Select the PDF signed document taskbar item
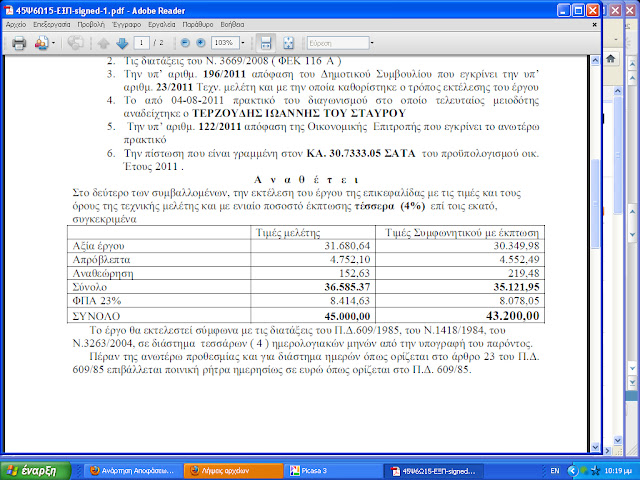 [434, 471]
